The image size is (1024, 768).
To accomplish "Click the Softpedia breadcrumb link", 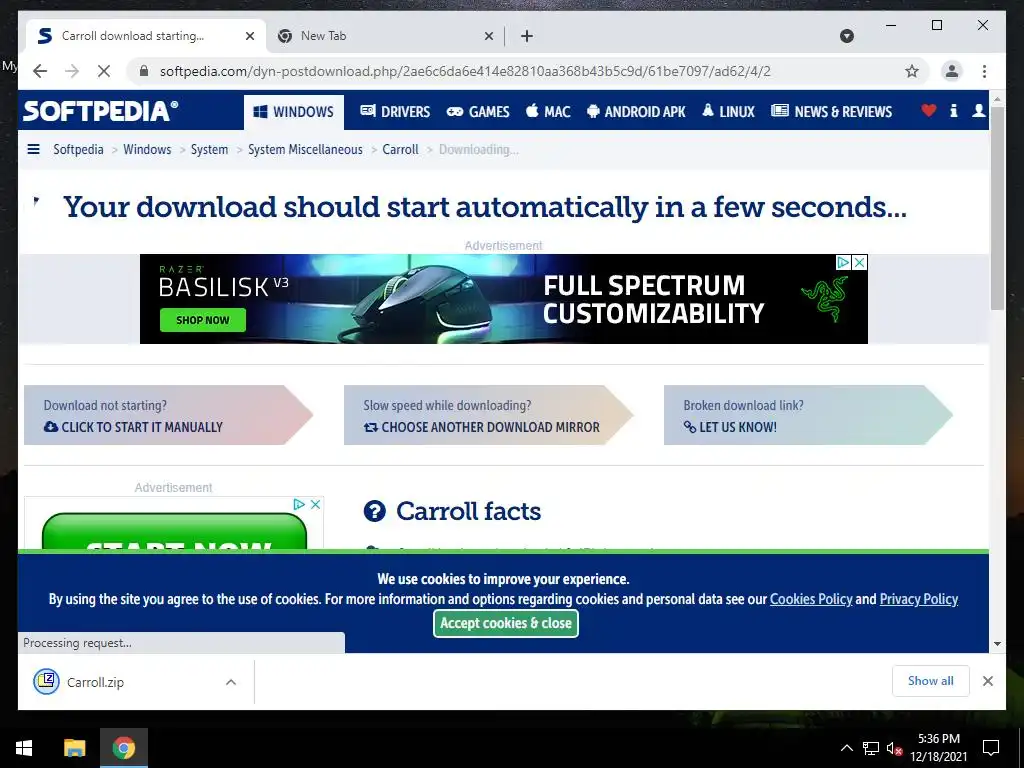I will (78, 150).
